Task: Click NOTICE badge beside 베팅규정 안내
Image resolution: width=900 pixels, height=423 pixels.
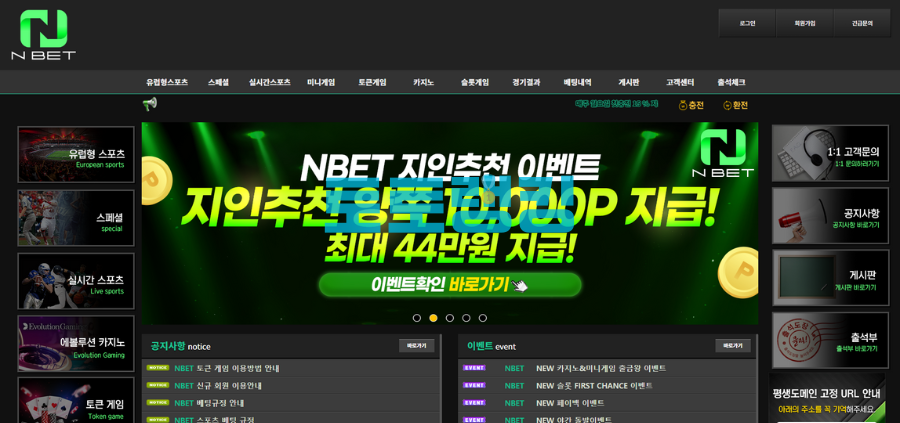Action: [x=158, y=402]
